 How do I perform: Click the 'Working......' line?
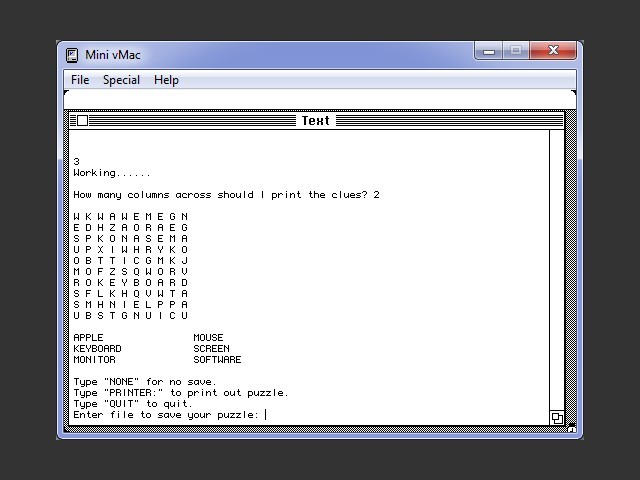click(x=112, y=173)
